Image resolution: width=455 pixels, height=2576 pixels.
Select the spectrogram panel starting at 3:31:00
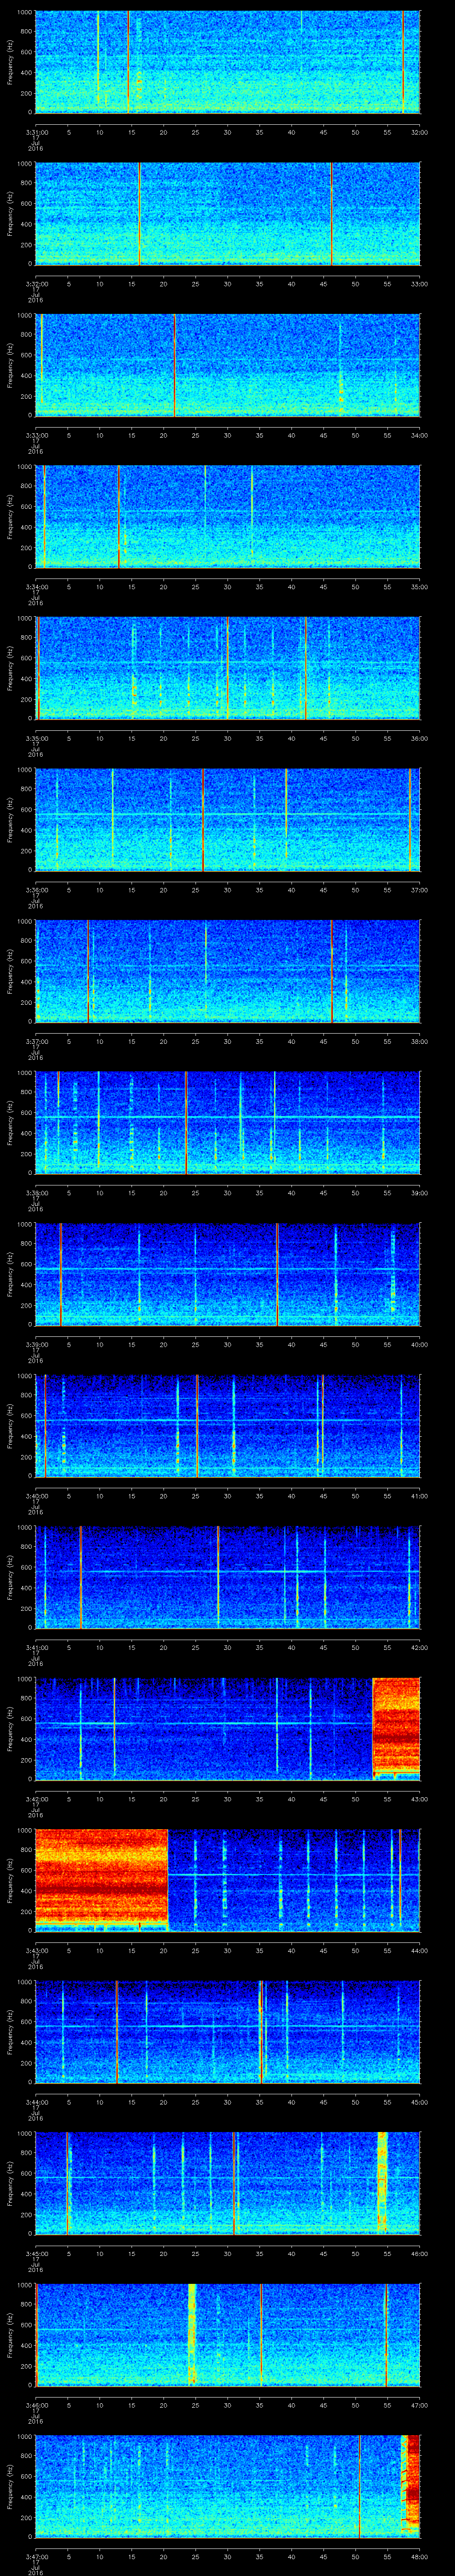click(228, 62)
